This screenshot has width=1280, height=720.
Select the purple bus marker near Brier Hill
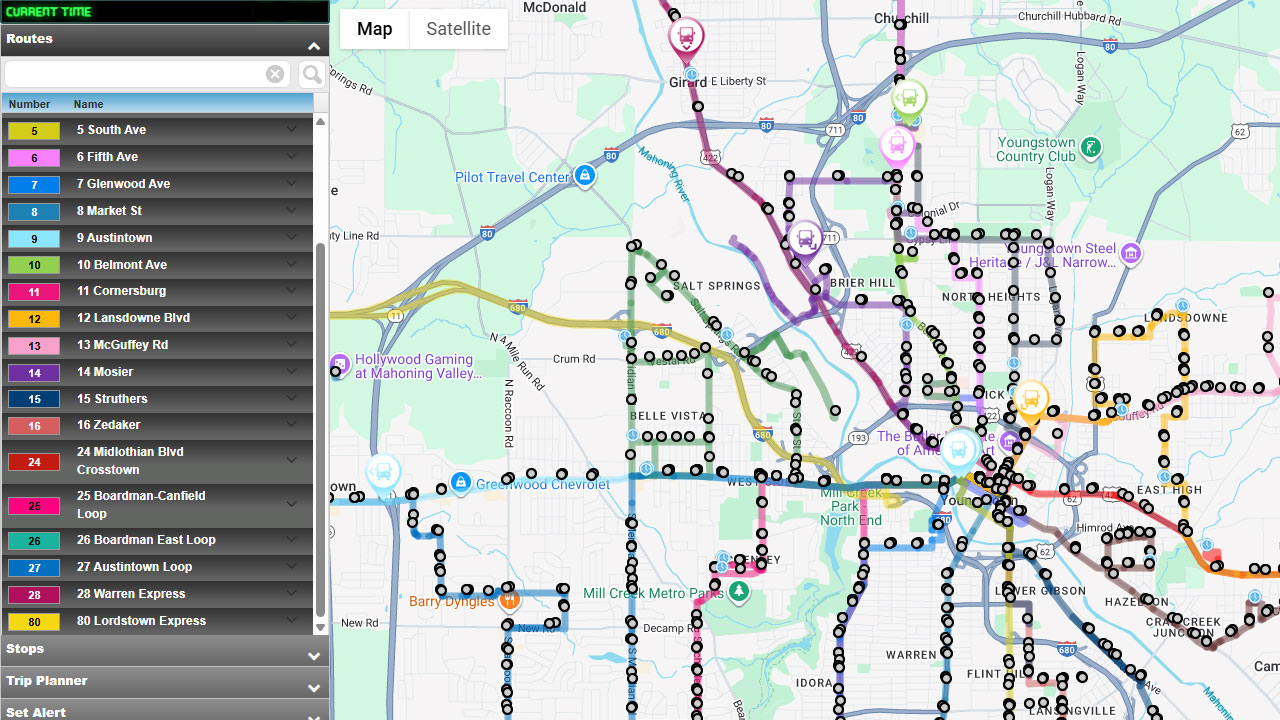point(804,240)
